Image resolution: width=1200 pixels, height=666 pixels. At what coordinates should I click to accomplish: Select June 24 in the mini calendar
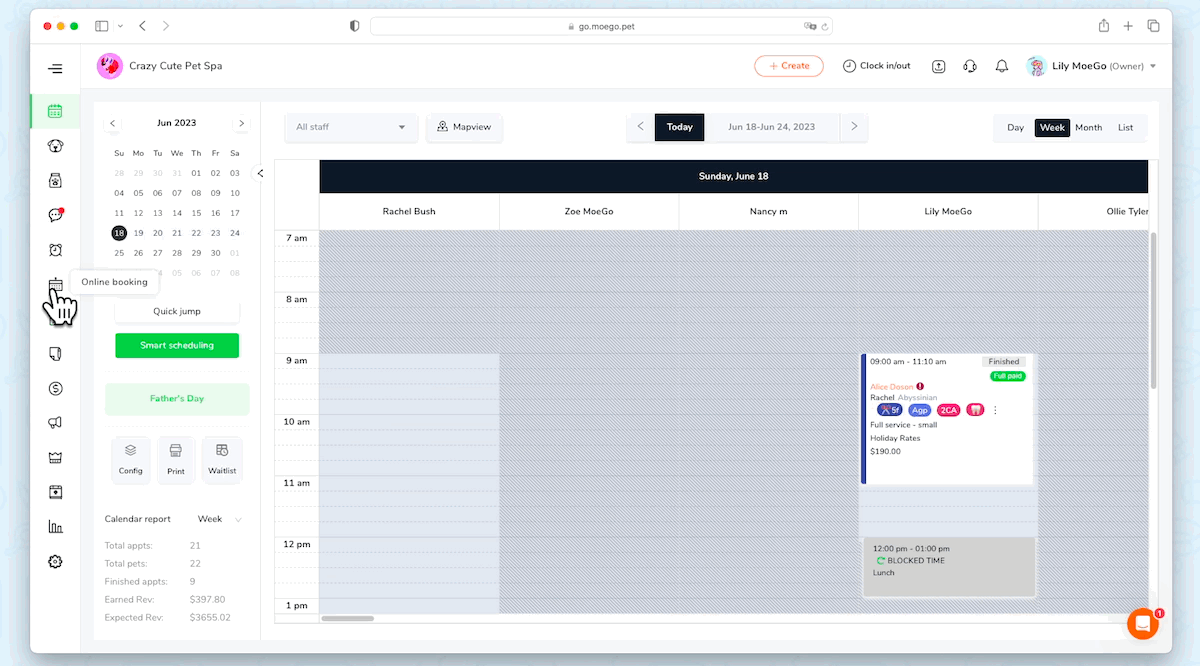(235, 232)
